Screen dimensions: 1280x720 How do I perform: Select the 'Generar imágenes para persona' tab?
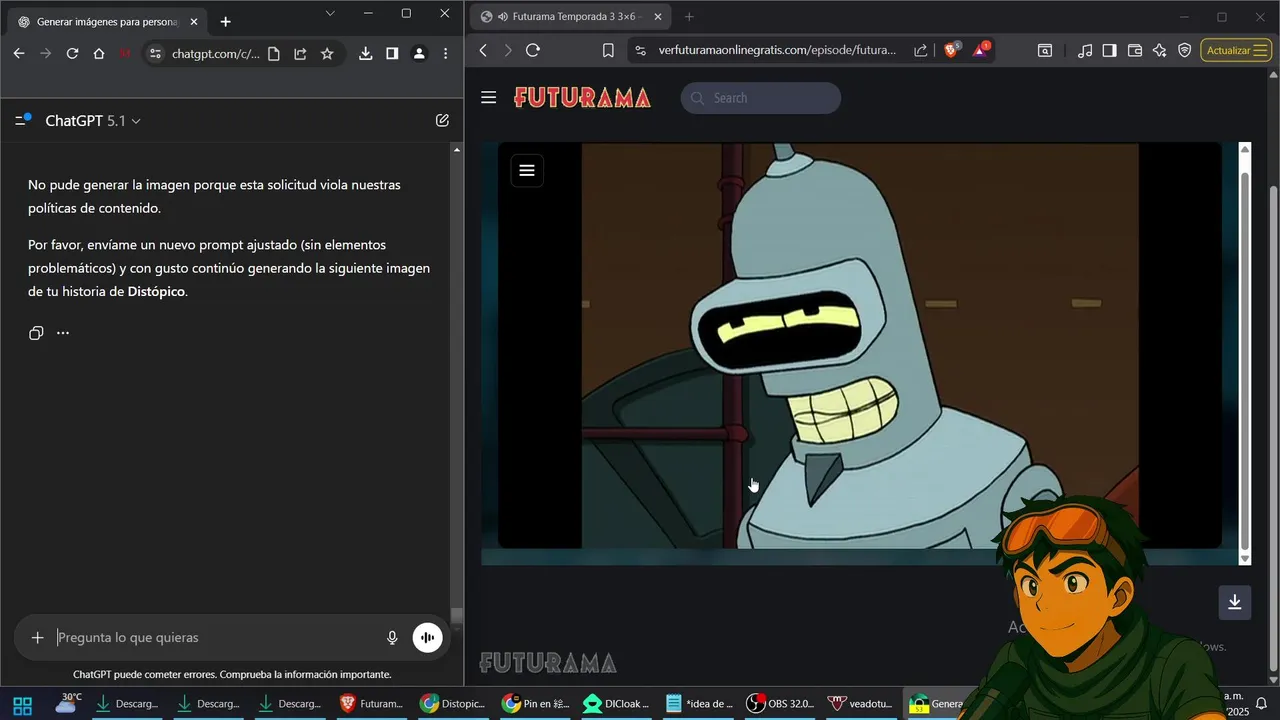click(x=105, y=22)
